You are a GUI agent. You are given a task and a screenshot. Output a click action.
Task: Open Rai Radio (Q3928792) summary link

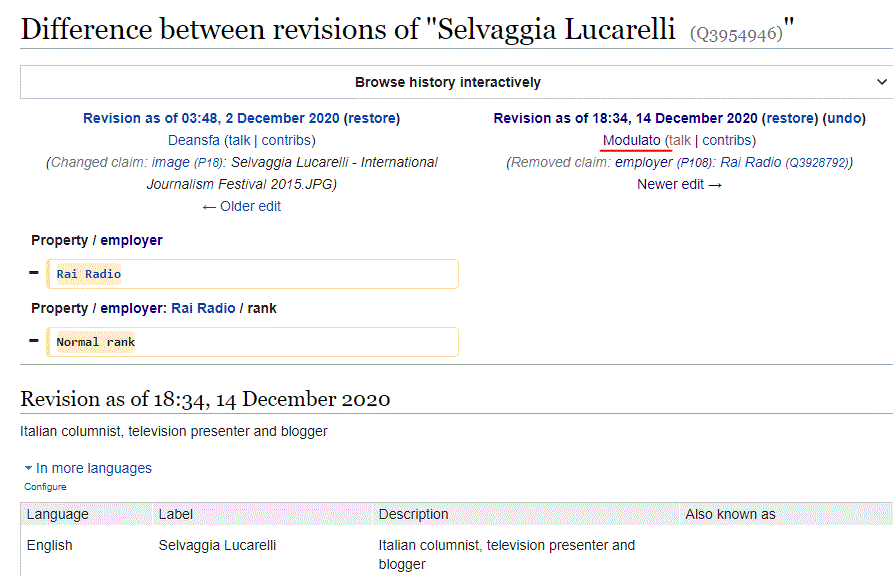785,162
